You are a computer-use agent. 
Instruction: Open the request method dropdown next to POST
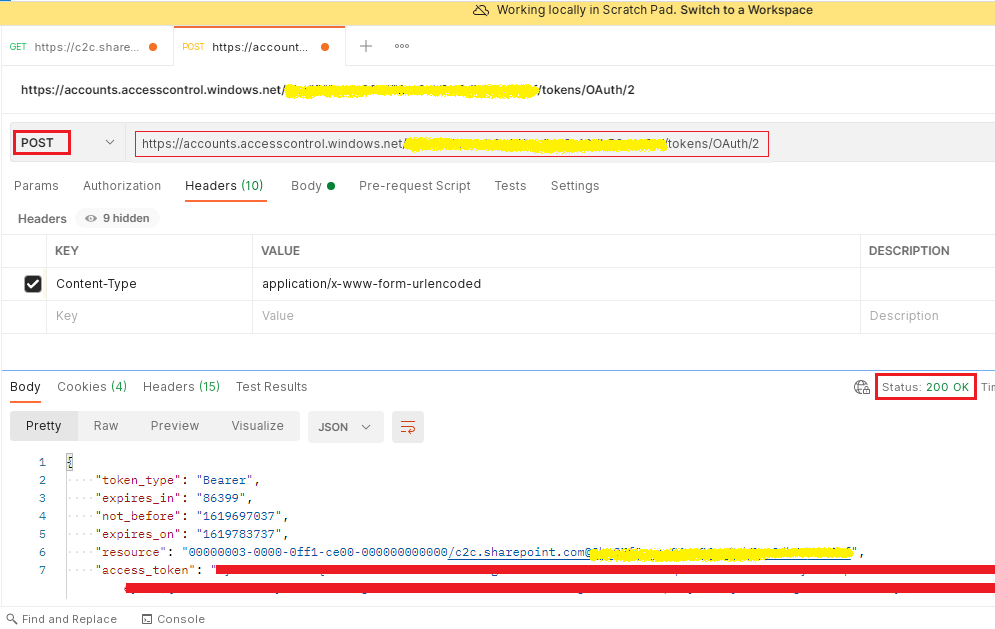point(110,142)
